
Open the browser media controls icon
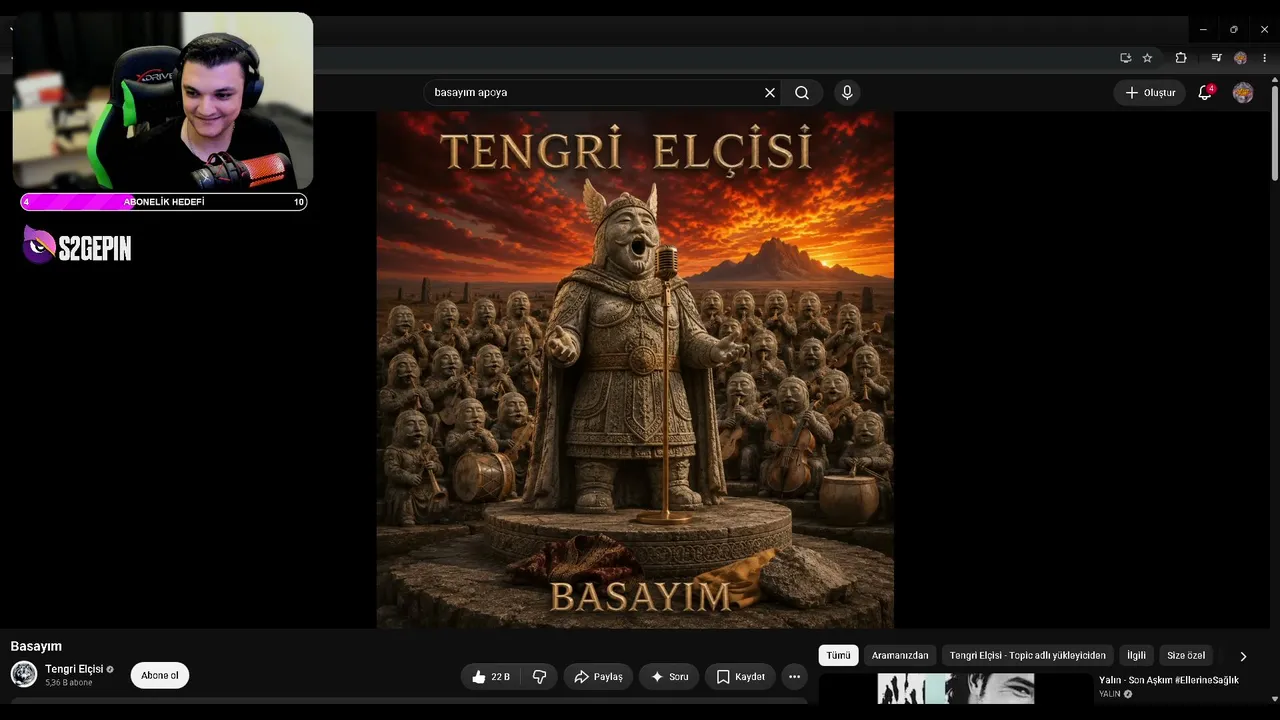coord(1216,58)
